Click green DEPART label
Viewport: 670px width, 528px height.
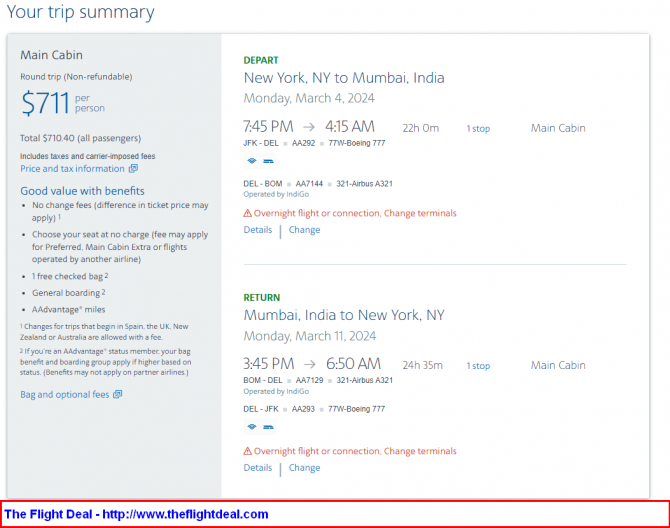pyautogui.click(x=261, y=60)
